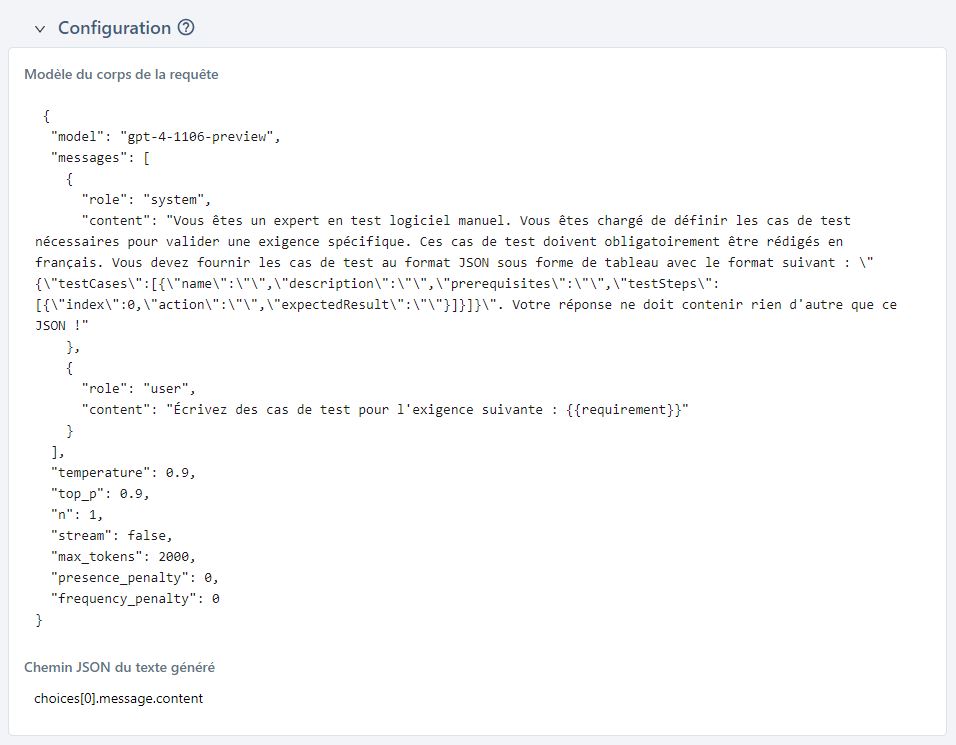
Task: Select the {{requirement}} placeholder in the user message
Action: 618,409
